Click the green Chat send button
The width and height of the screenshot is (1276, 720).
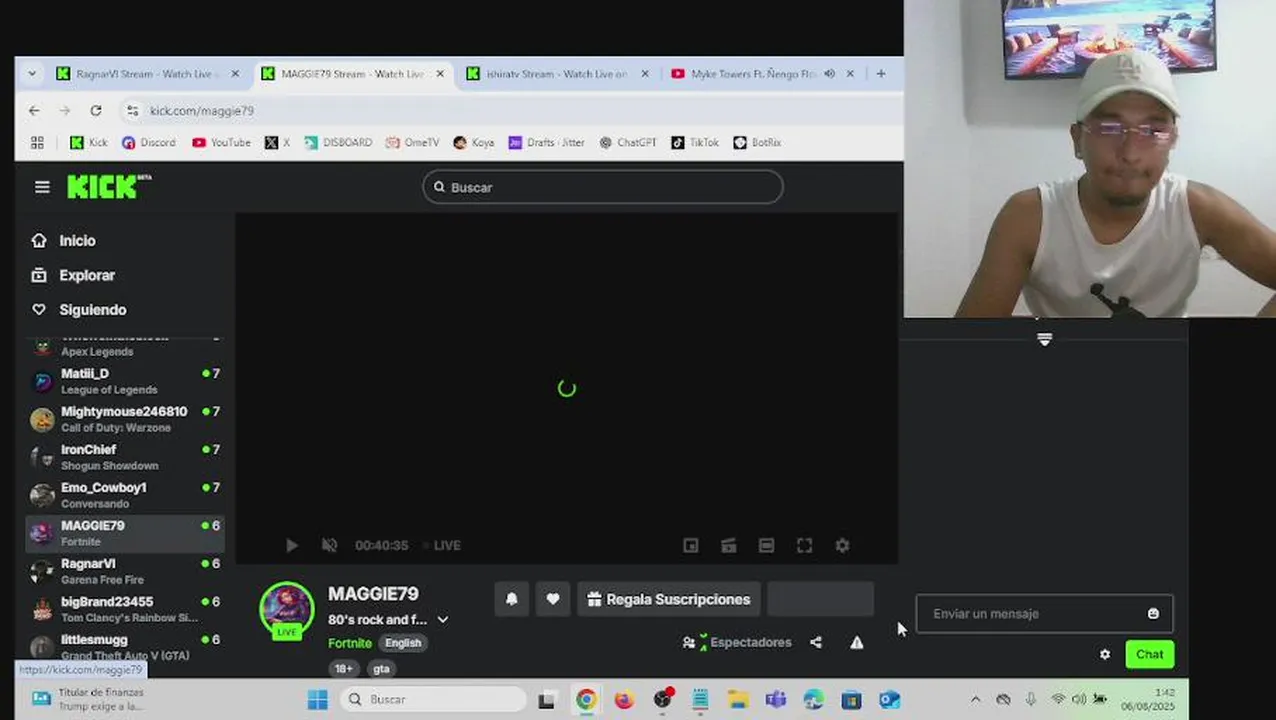[x=1149, y=654]
